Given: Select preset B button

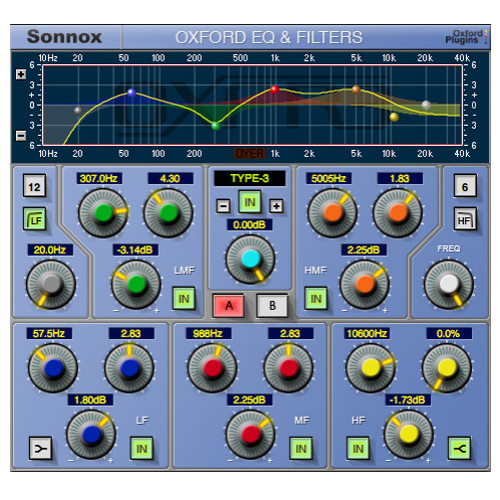Looking at the screenshot, I should 272,305.
